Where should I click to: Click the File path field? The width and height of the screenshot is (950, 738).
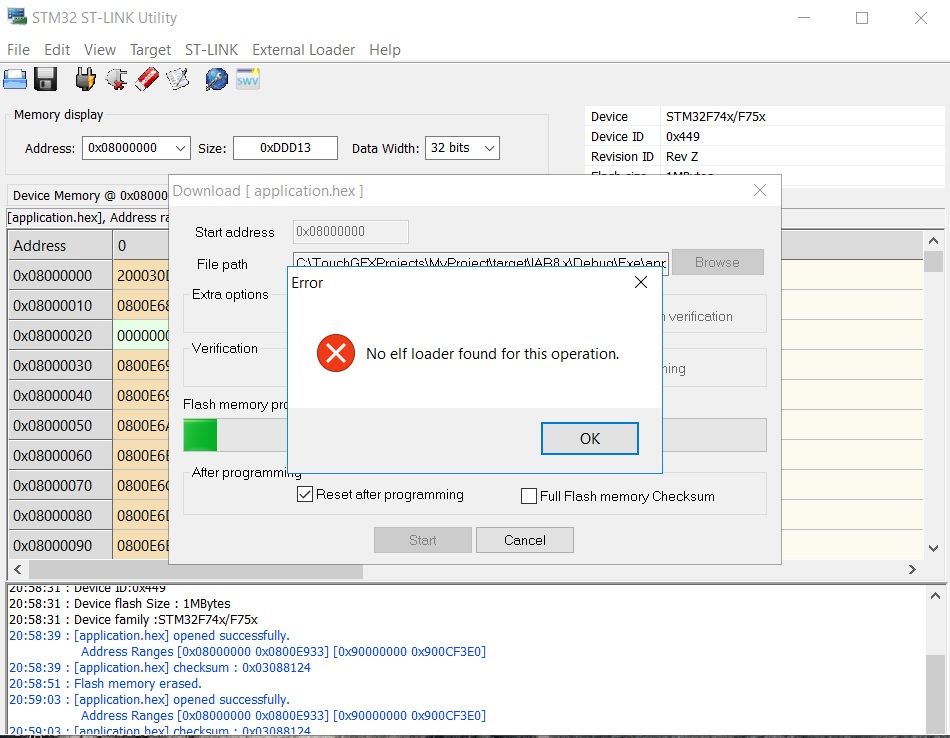pos(480,262)
